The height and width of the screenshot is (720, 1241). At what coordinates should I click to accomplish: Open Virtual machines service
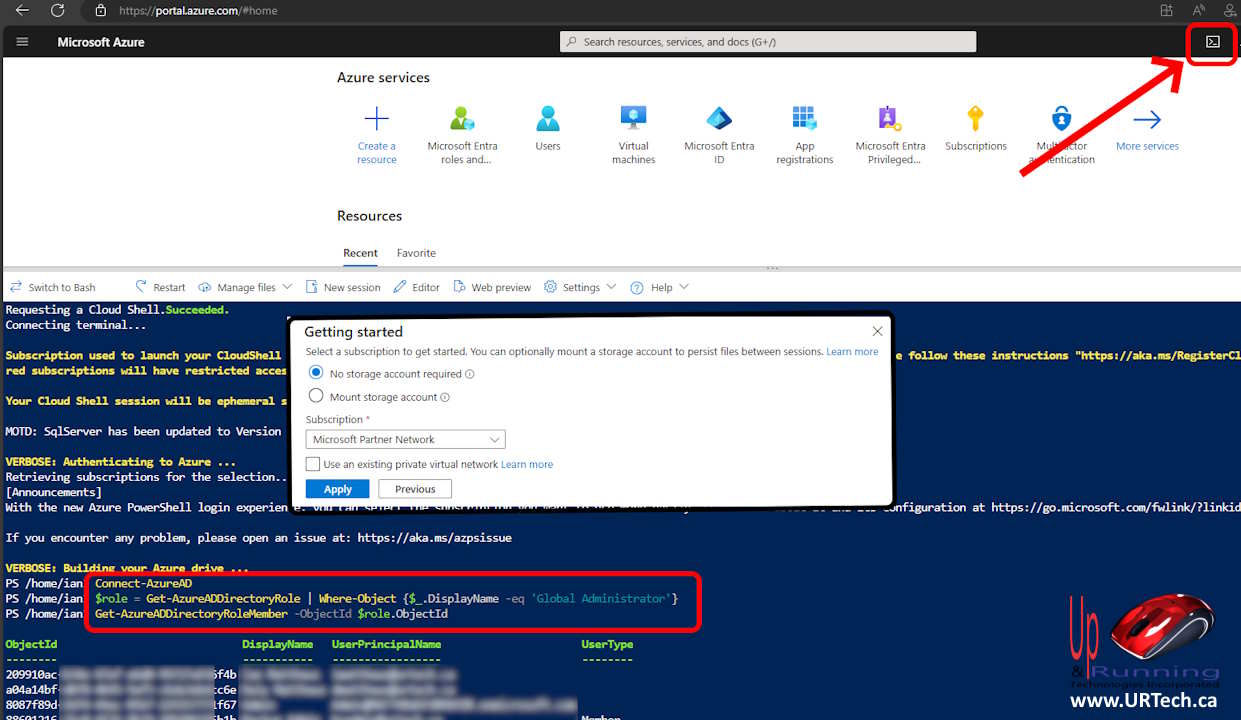633,120
